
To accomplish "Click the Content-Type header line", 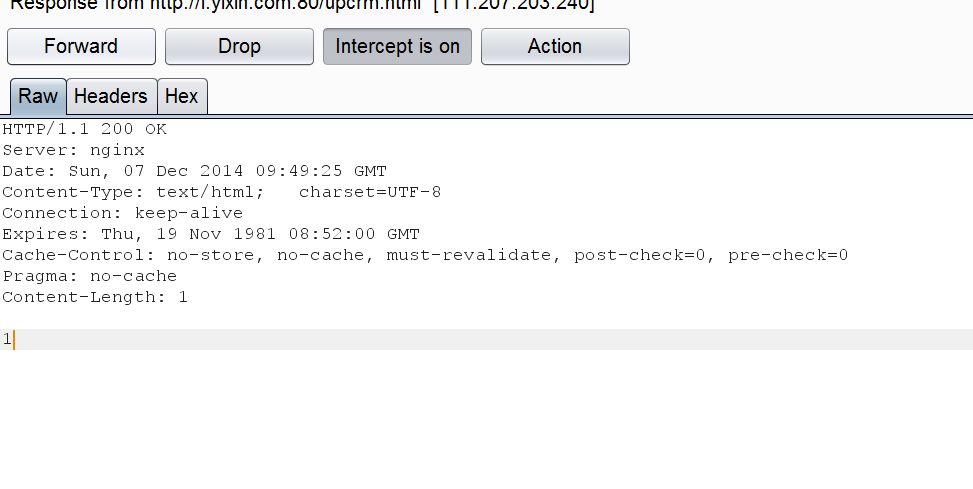I will [222, 192].
